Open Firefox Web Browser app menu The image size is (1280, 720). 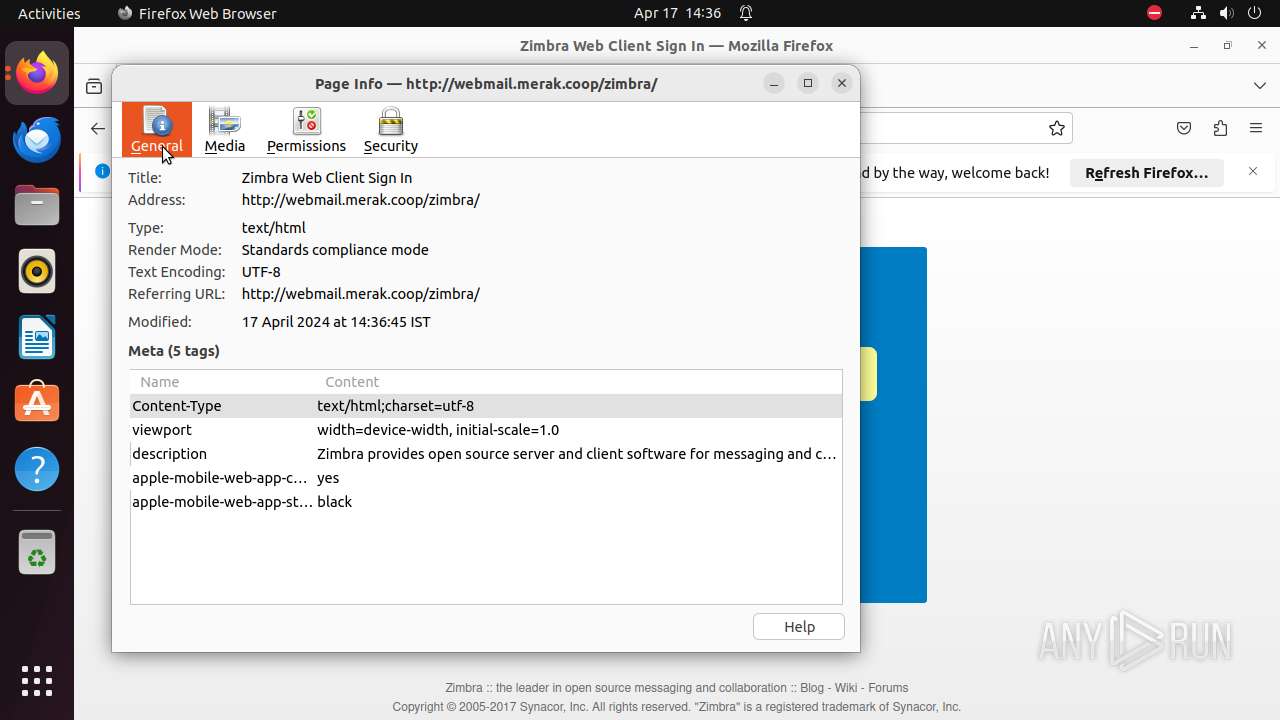pyautogui.click(x=197, y=13)
